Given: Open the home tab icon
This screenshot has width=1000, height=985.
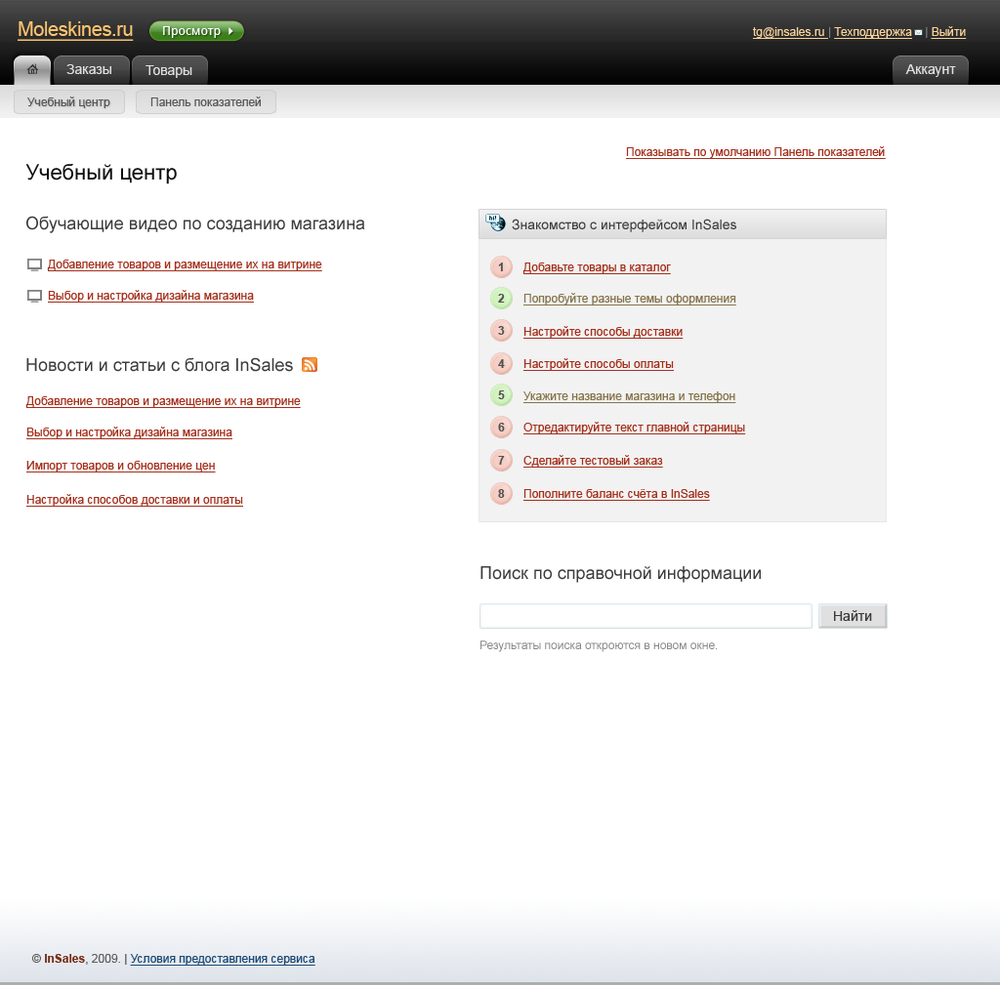Looking at the screenshot, I should point(33,70).
